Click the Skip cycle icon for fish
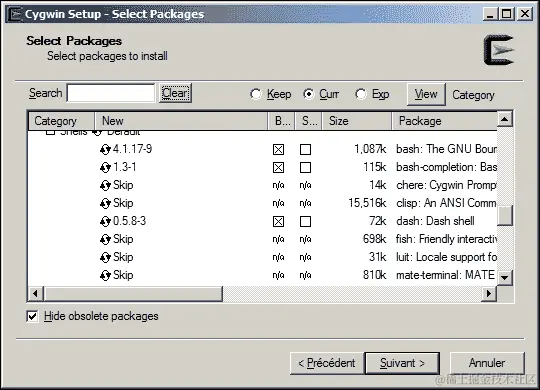This screenshot has height=390, width=540. pos(105,239)
